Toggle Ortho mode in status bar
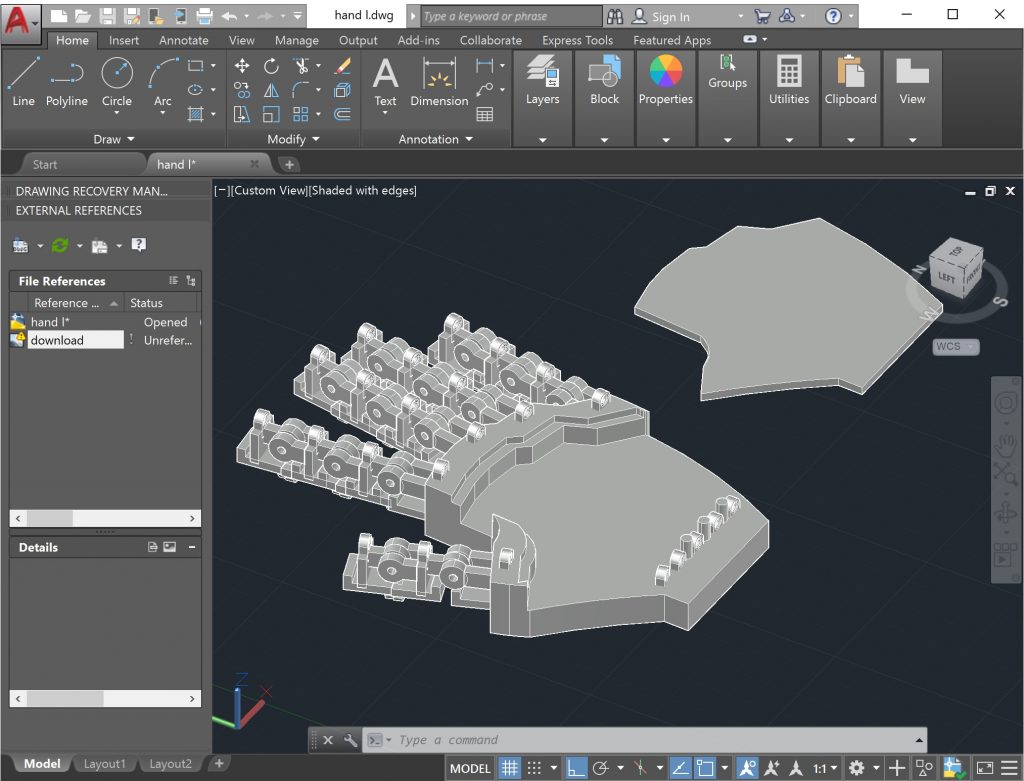The image size is (1024, 781). [576, 768]
